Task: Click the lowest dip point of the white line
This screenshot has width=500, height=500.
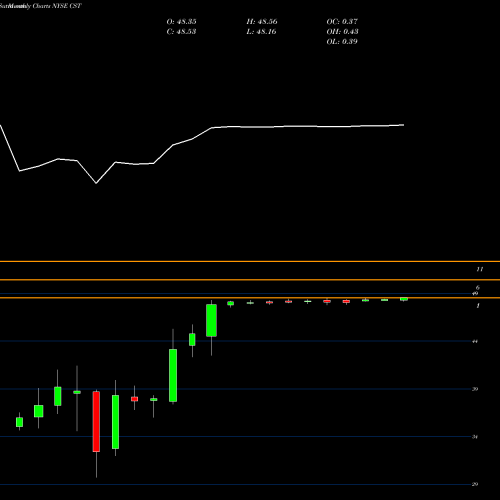Action: tap(96, 183)
